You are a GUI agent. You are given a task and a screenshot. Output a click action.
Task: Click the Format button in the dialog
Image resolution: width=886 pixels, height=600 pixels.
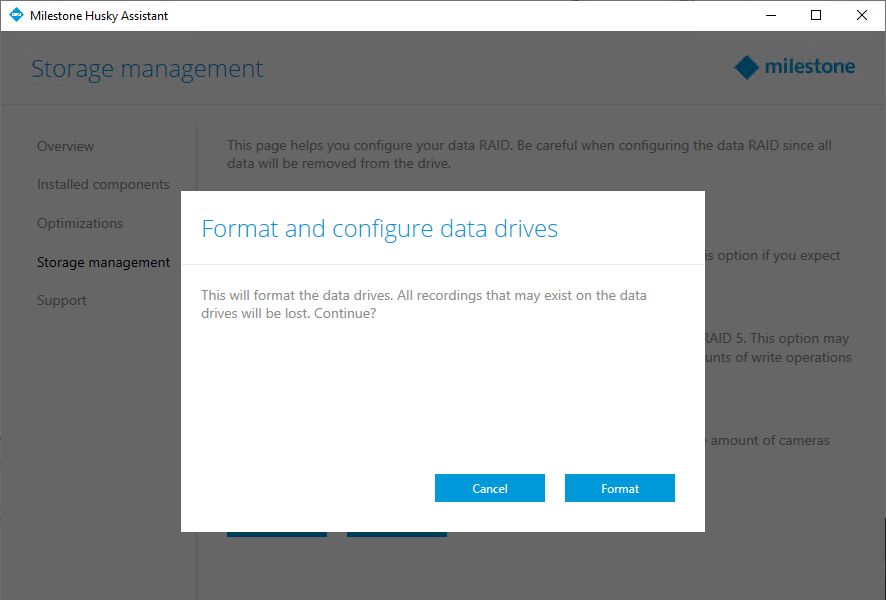coord(619,488)
